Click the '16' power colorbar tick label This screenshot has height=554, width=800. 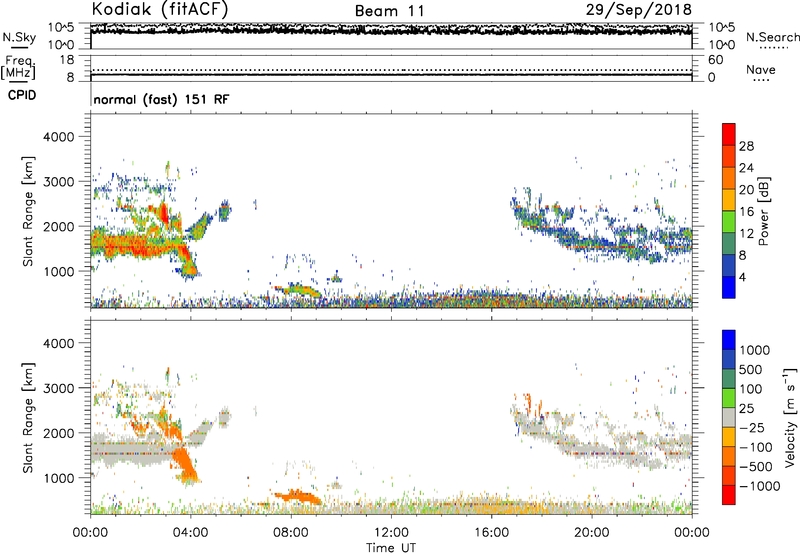coord(746,212)
